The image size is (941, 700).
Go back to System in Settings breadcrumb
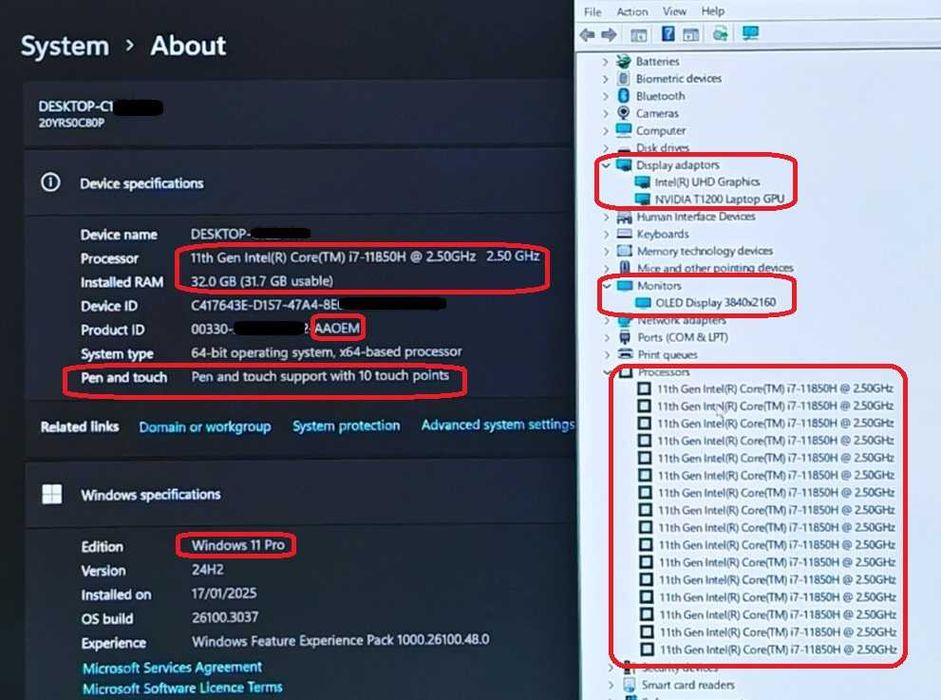[x=65, y=46]
